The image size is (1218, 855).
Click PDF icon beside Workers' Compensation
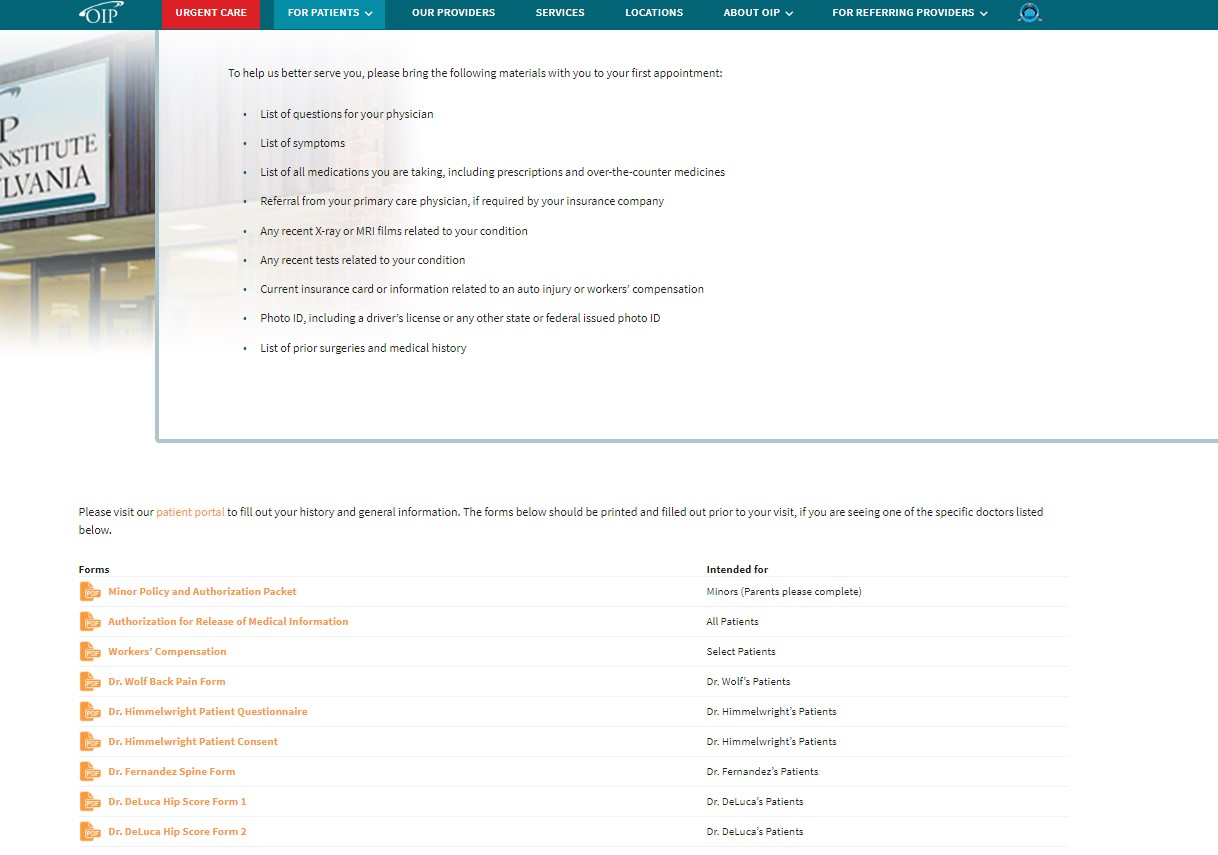tap(91, 652)
